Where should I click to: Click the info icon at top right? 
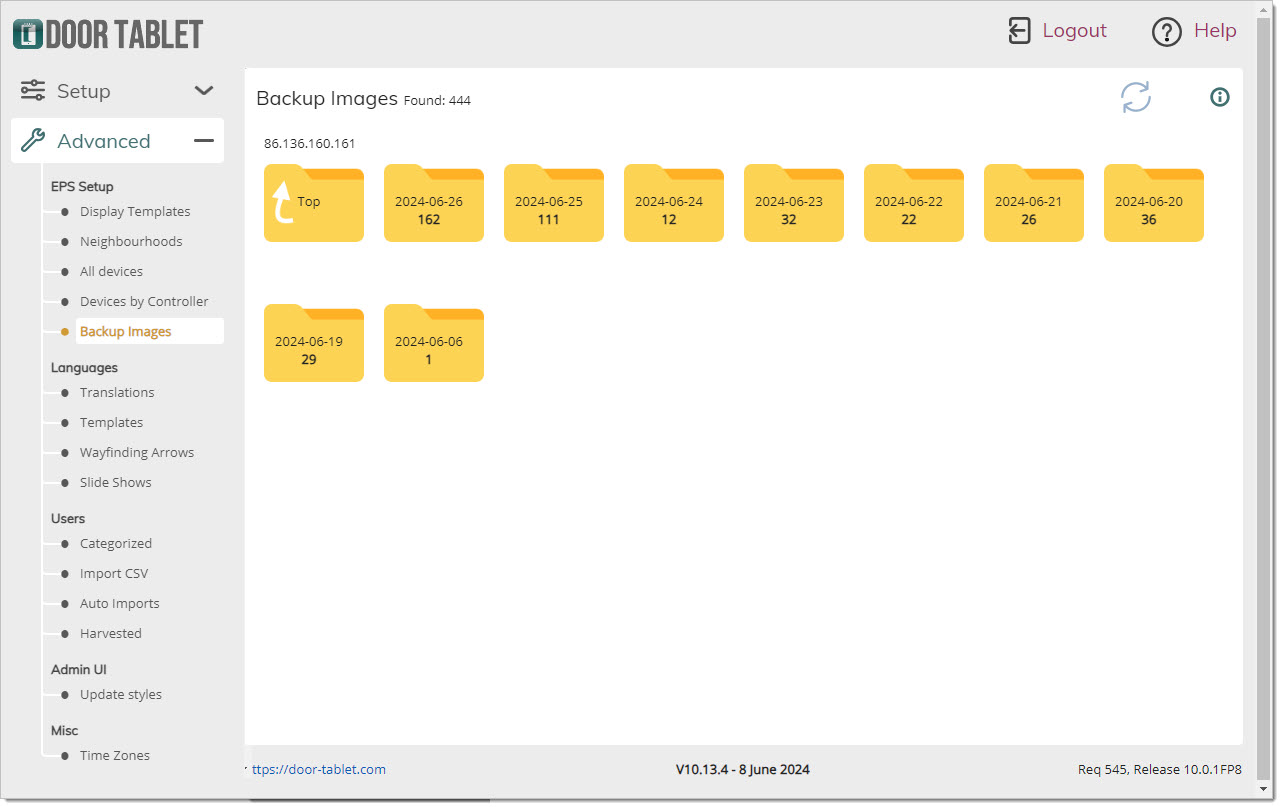[1219, 97]
